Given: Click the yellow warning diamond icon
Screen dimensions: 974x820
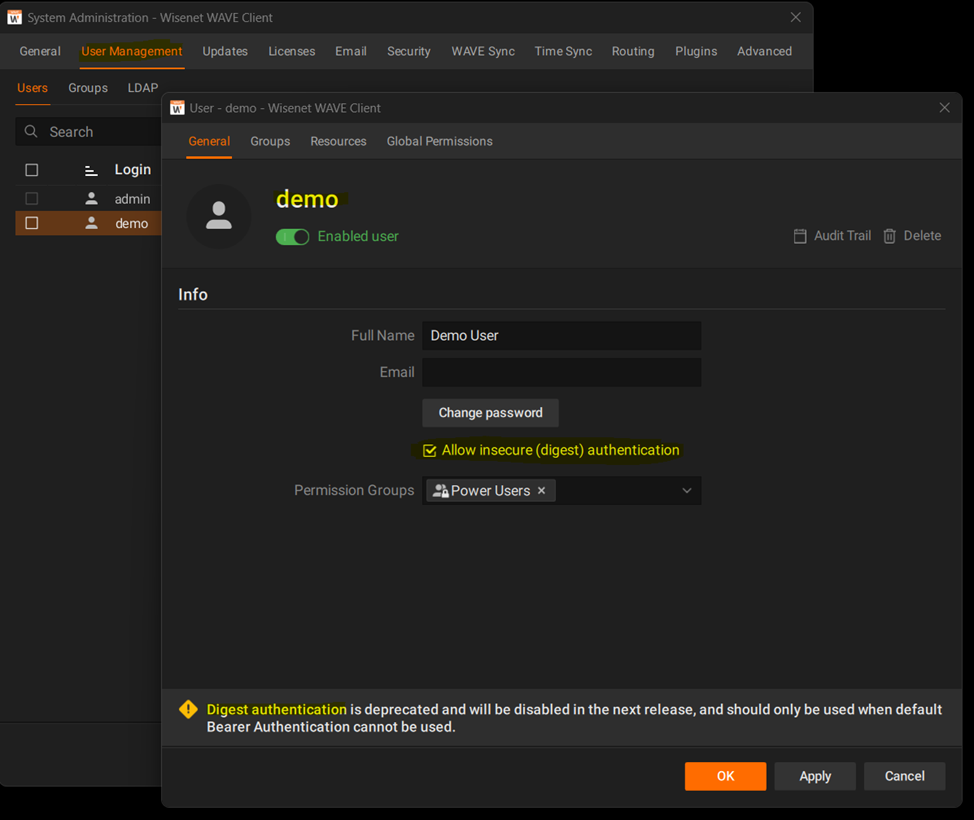Looking at the screenshot, I should 188,709.
